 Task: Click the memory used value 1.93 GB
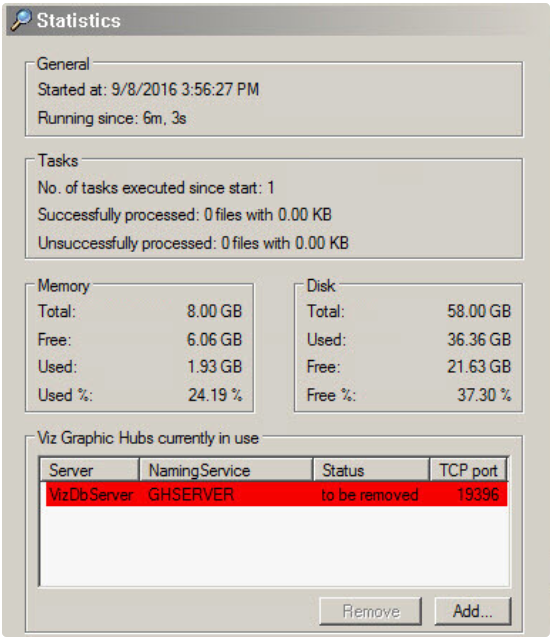click(x=215, y=367)
